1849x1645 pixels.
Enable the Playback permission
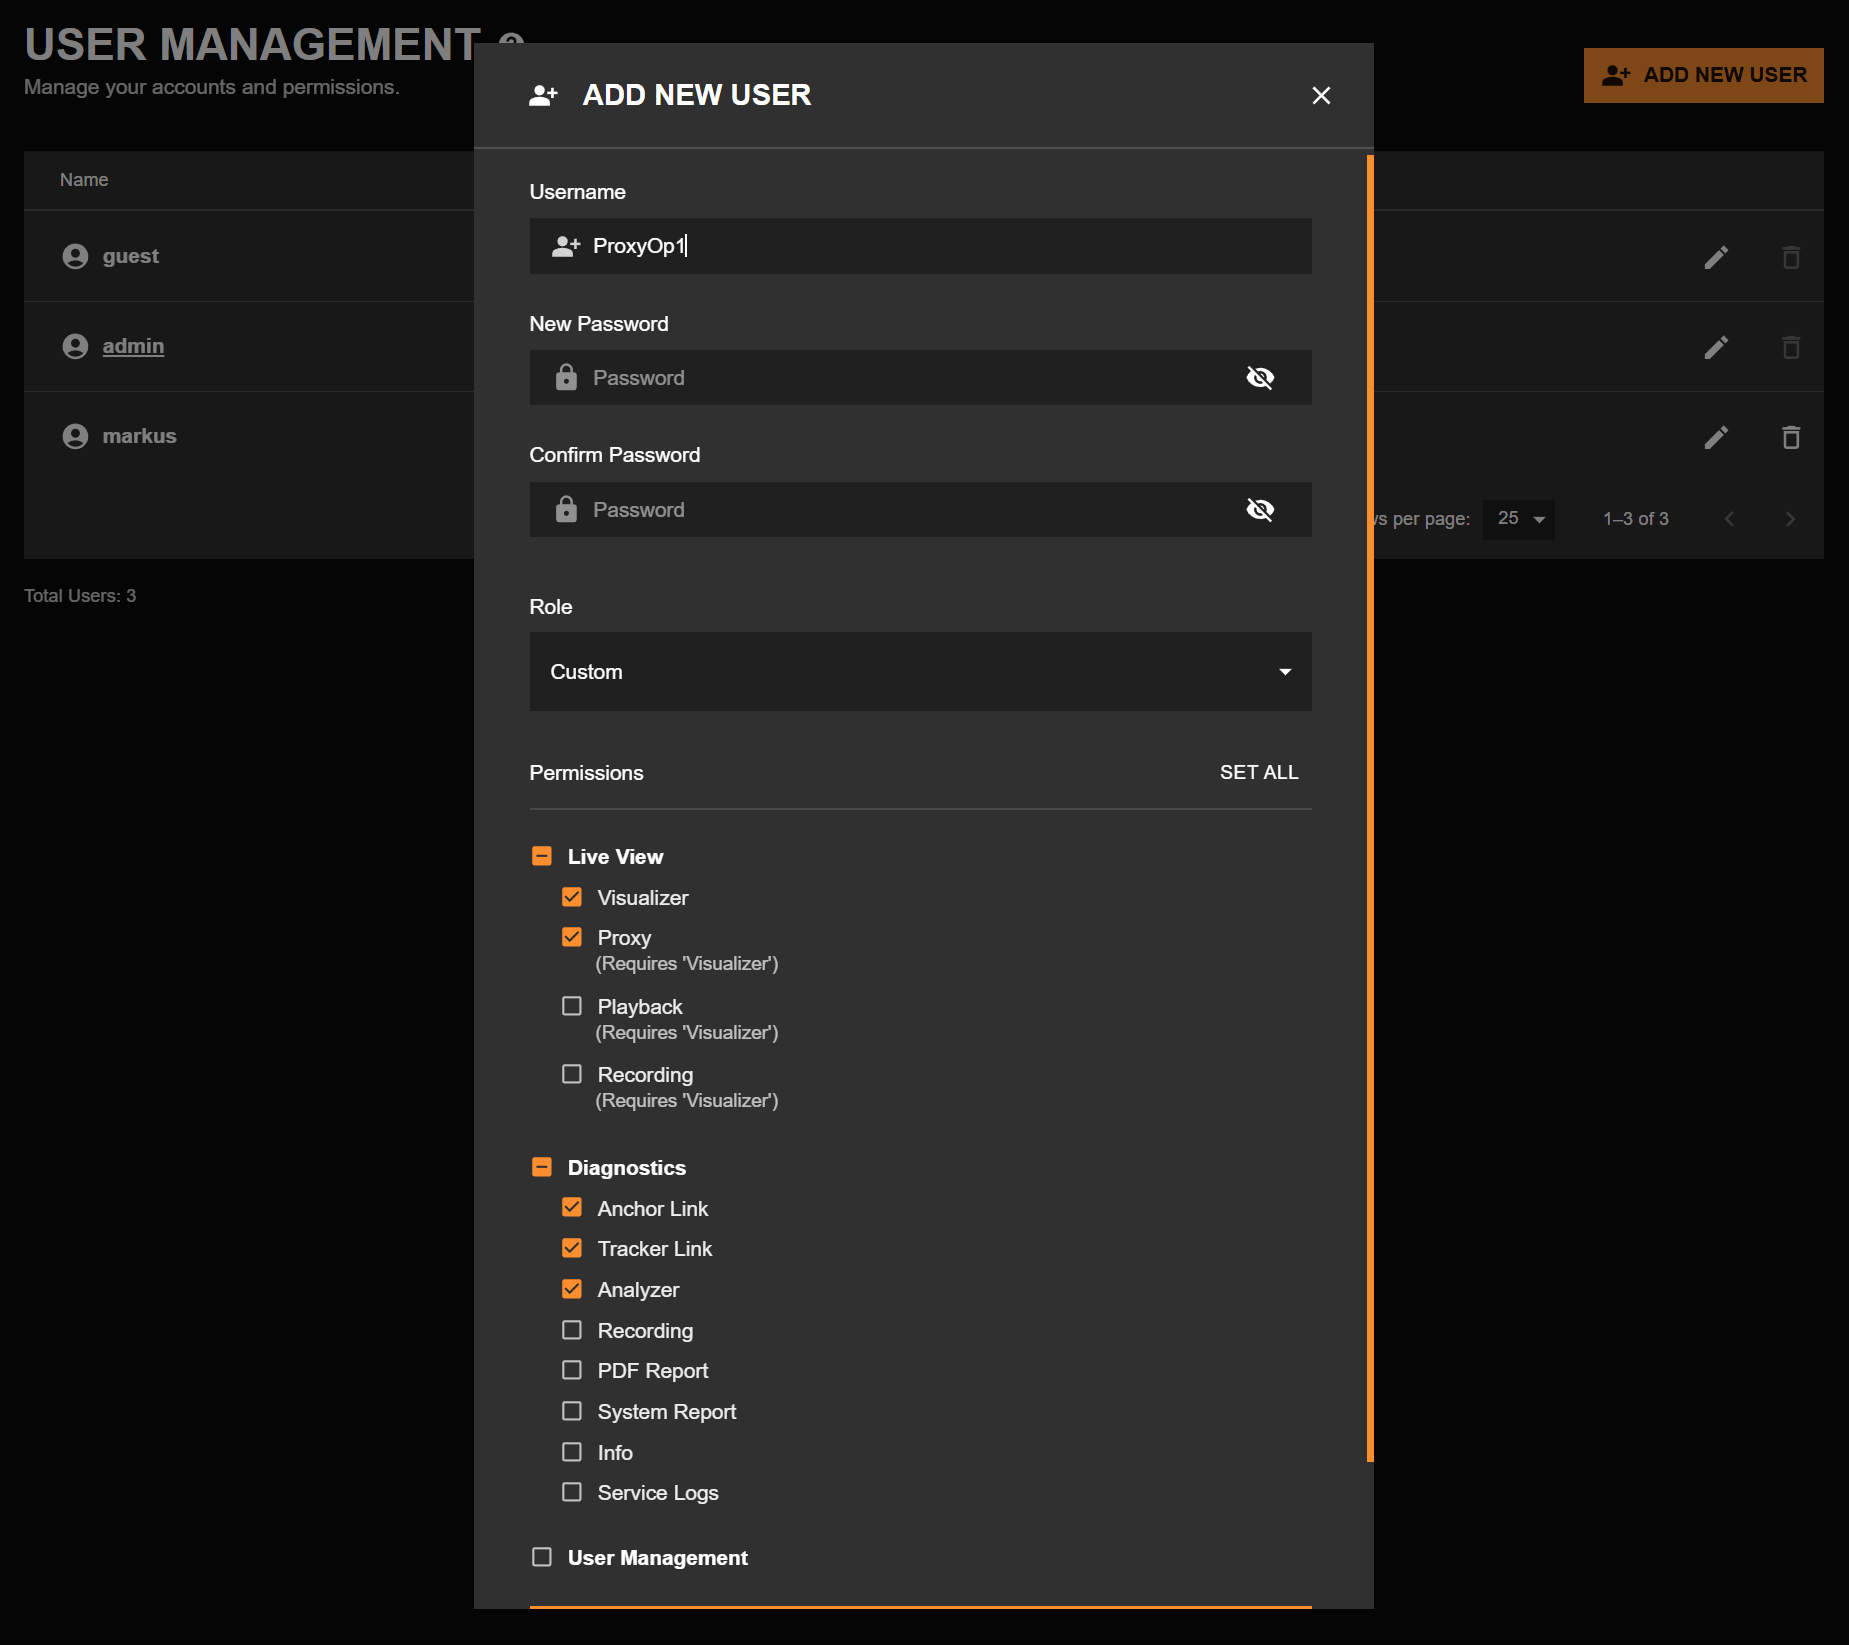572,1006
